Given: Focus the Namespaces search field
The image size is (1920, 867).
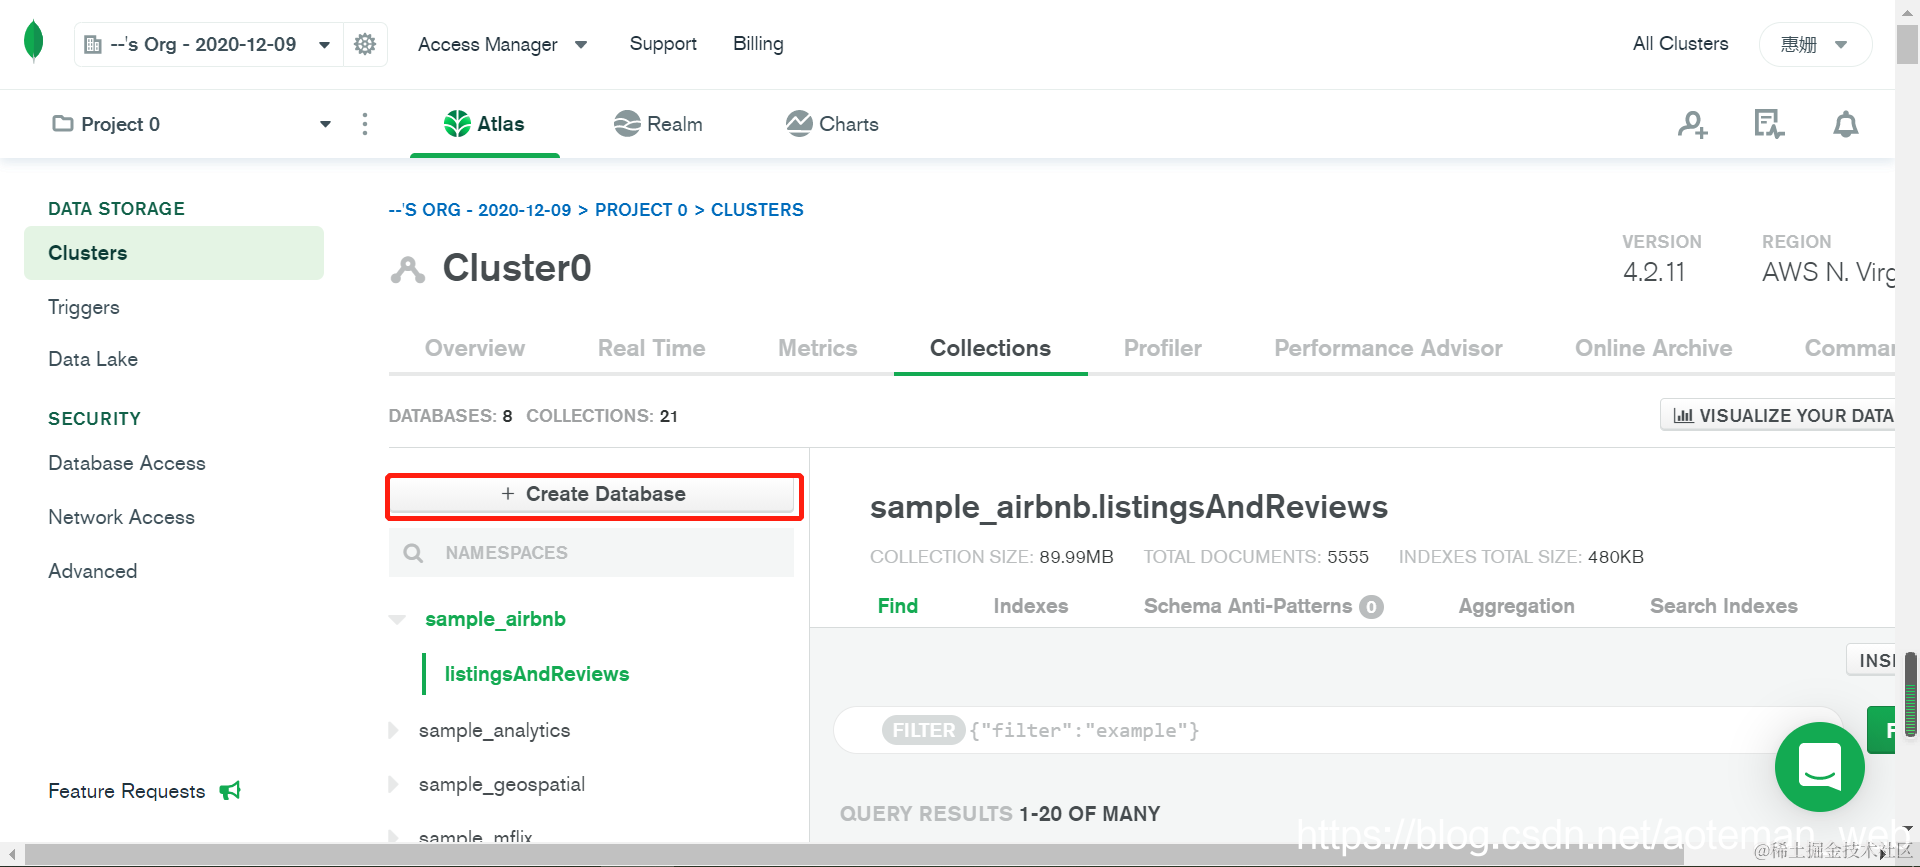Looking at the screenshot, I should pyautogui.click(x=591, y=553).
